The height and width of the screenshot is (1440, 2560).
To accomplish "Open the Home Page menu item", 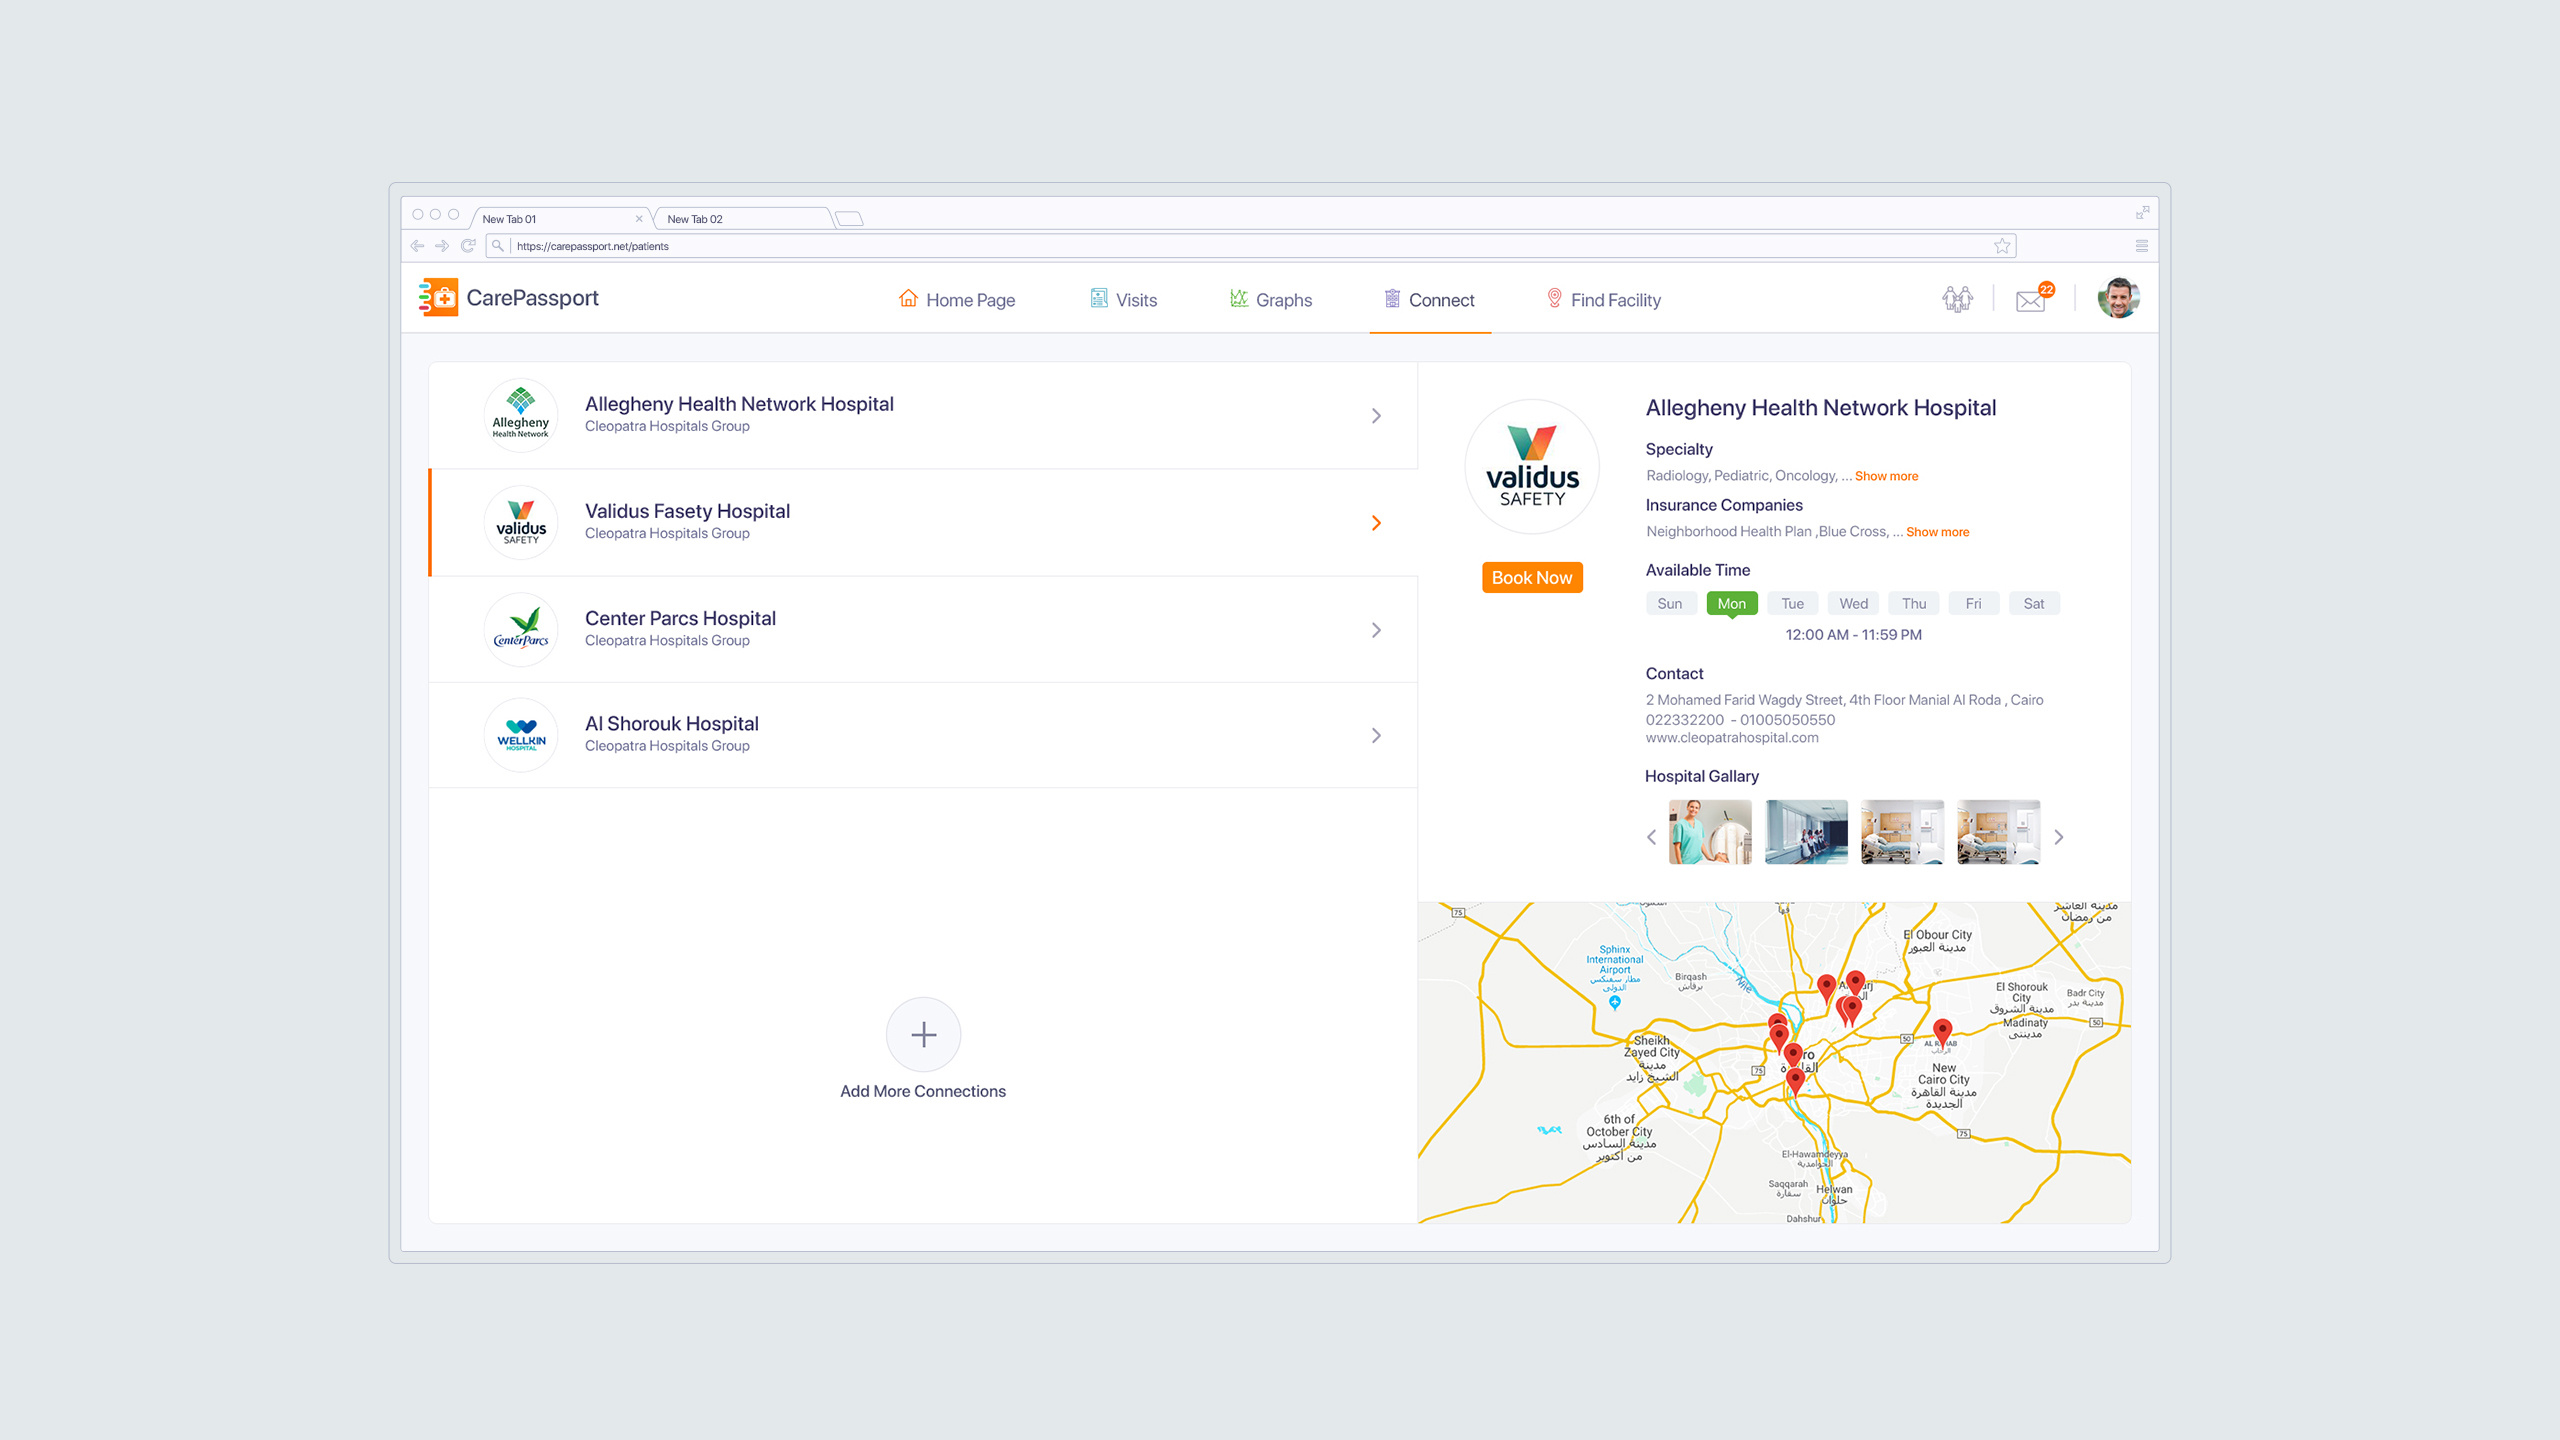I will pyautogui.click(x=957, y=300).
